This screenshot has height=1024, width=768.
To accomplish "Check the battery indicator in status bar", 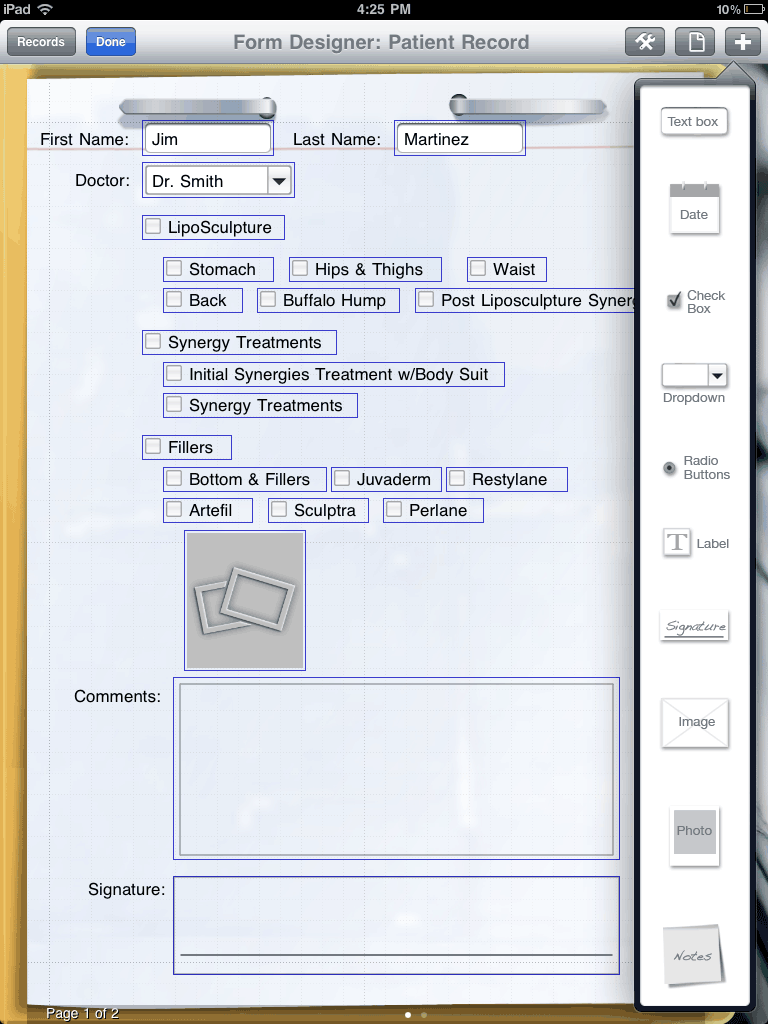I will (x=756, y=9).
